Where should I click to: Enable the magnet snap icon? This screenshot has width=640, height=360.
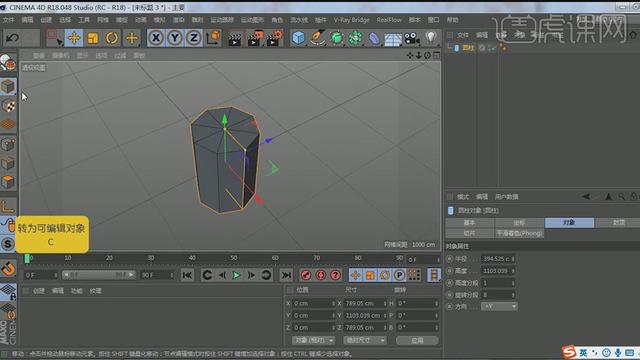(x=8, y=269)
